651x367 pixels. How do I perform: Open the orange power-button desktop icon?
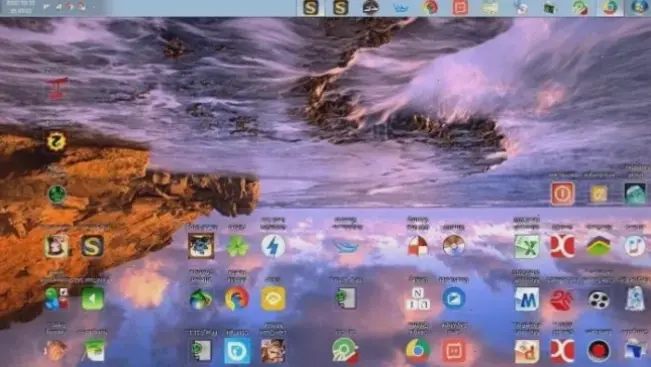pos(563,193)
